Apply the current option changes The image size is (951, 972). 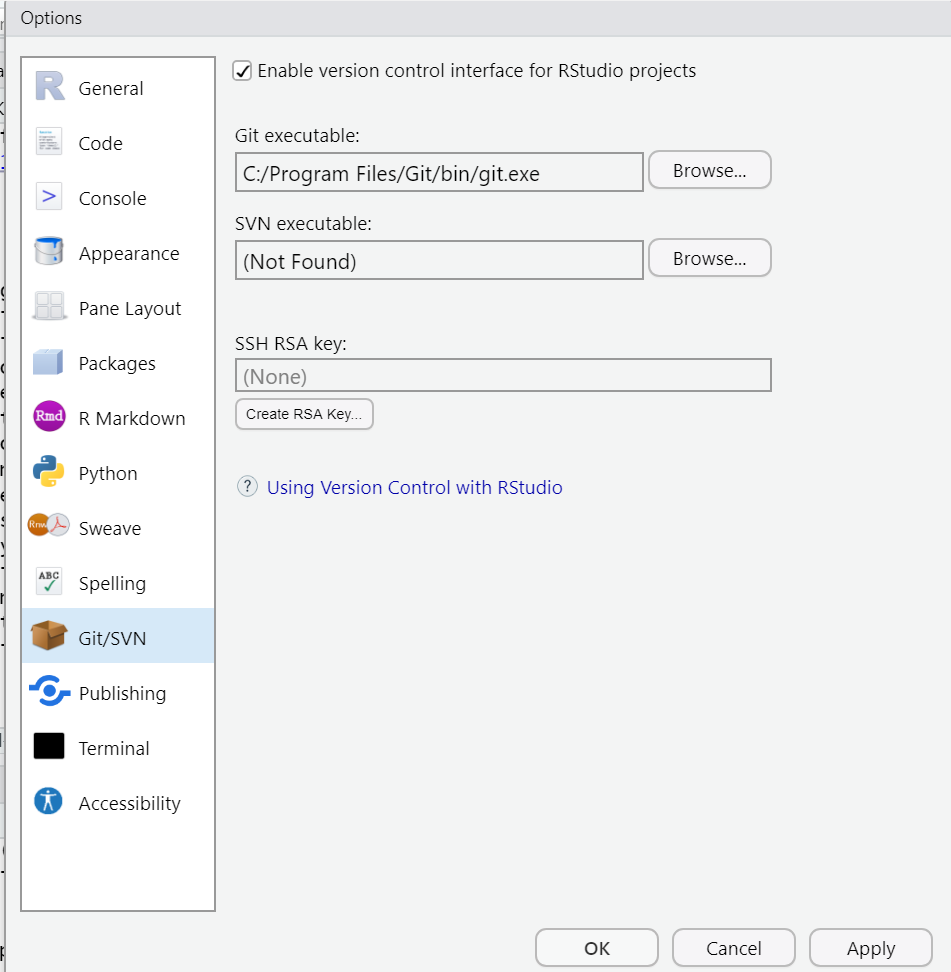[870, 947]
